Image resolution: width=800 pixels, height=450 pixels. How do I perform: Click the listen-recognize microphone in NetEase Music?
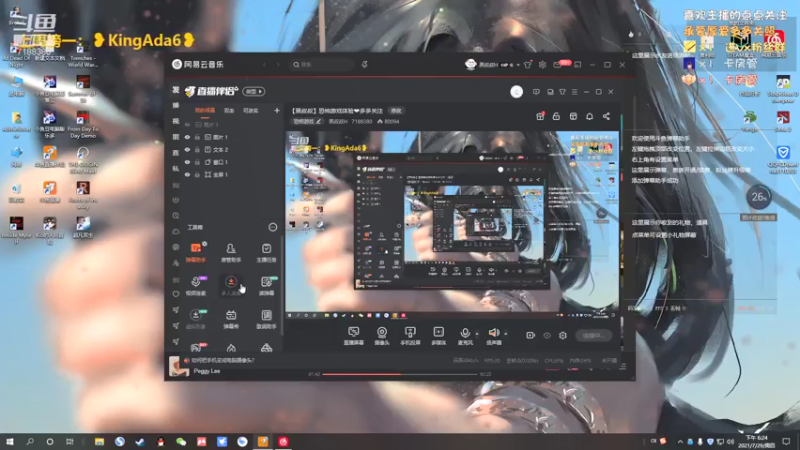click(364, 65)
